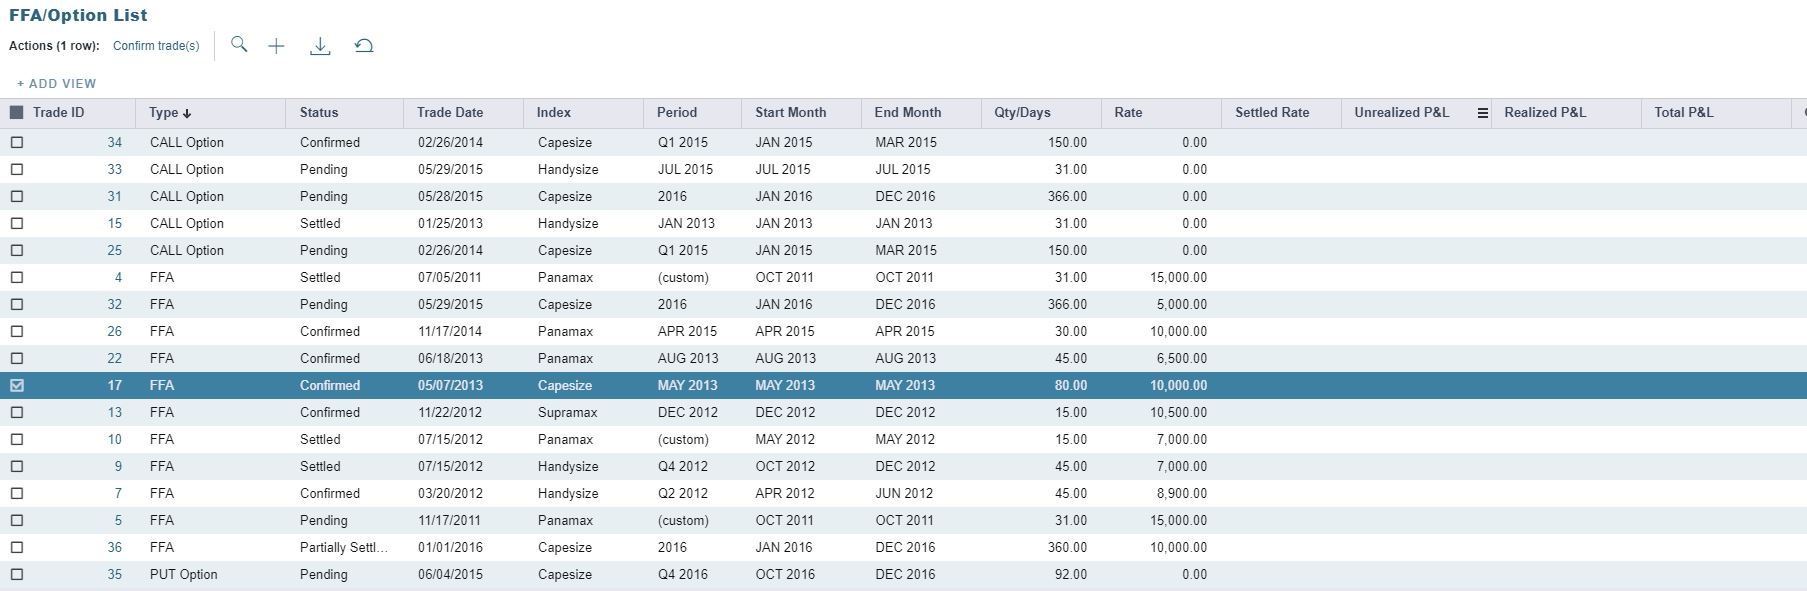
Task: Click the Qty/Days column header
Action: pos(1022,113)
